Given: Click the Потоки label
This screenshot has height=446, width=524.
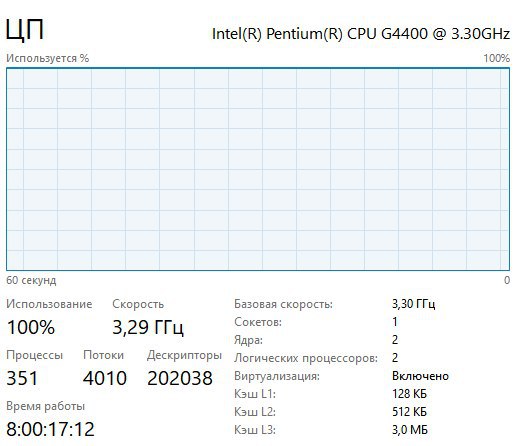Looking at the screenshot, I should point(104,355).
